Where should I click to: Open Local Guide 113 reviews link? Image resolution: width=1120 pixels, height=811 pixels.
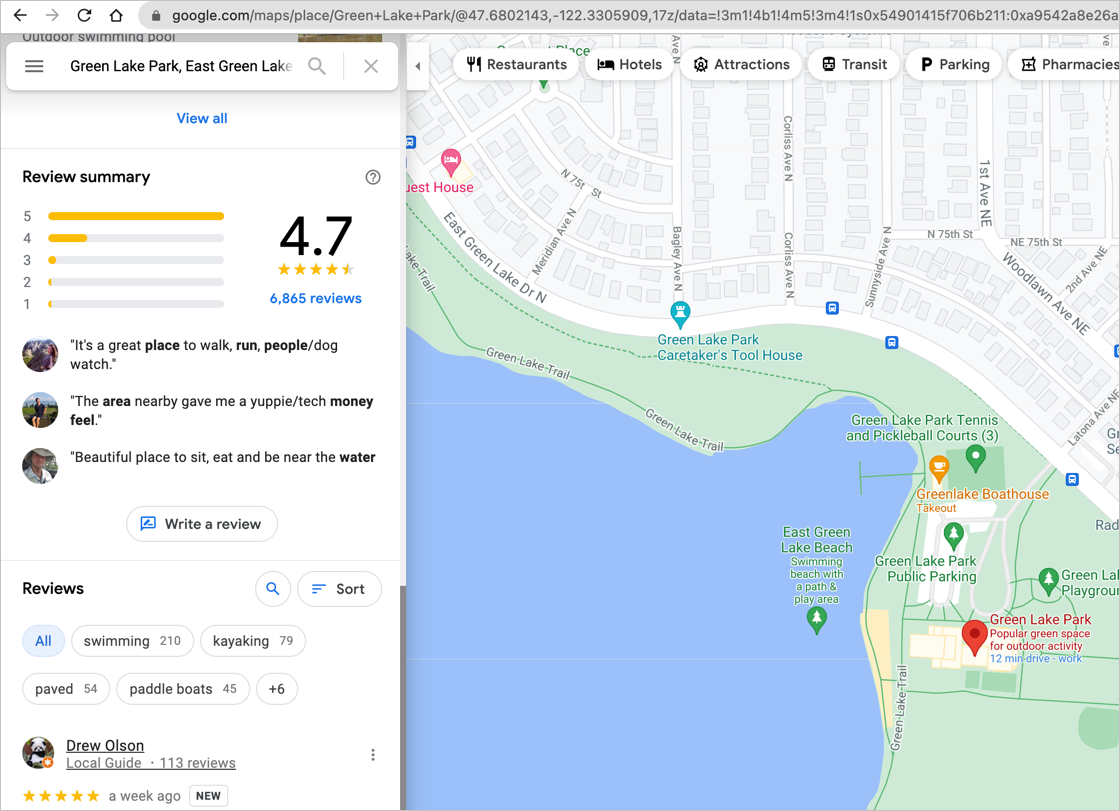[151, 763]
